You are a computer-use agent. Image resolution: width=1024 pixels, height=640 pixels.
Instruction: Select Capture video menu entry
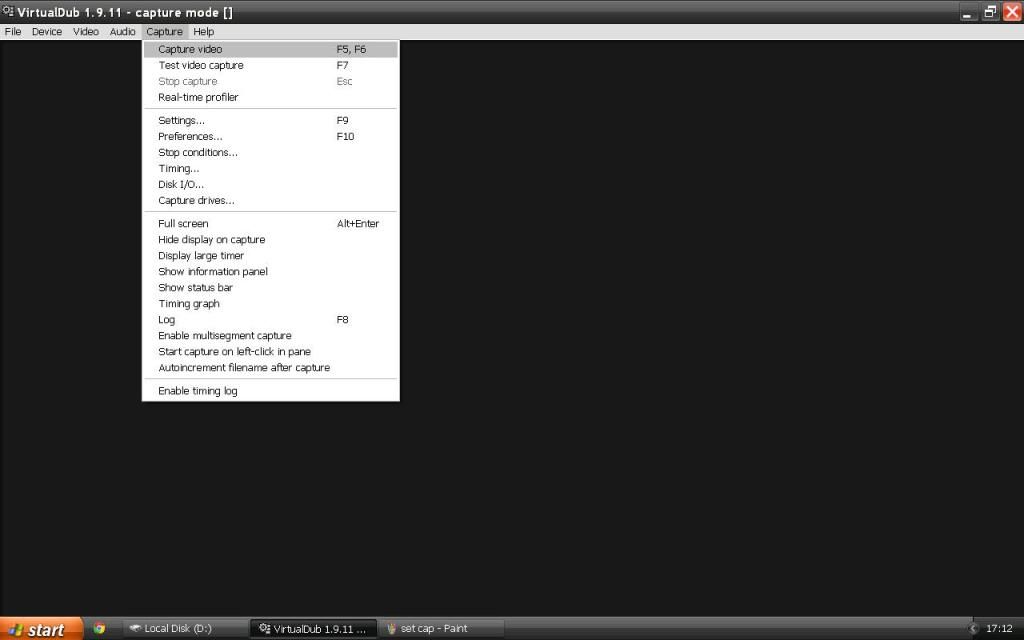[190, 49]
